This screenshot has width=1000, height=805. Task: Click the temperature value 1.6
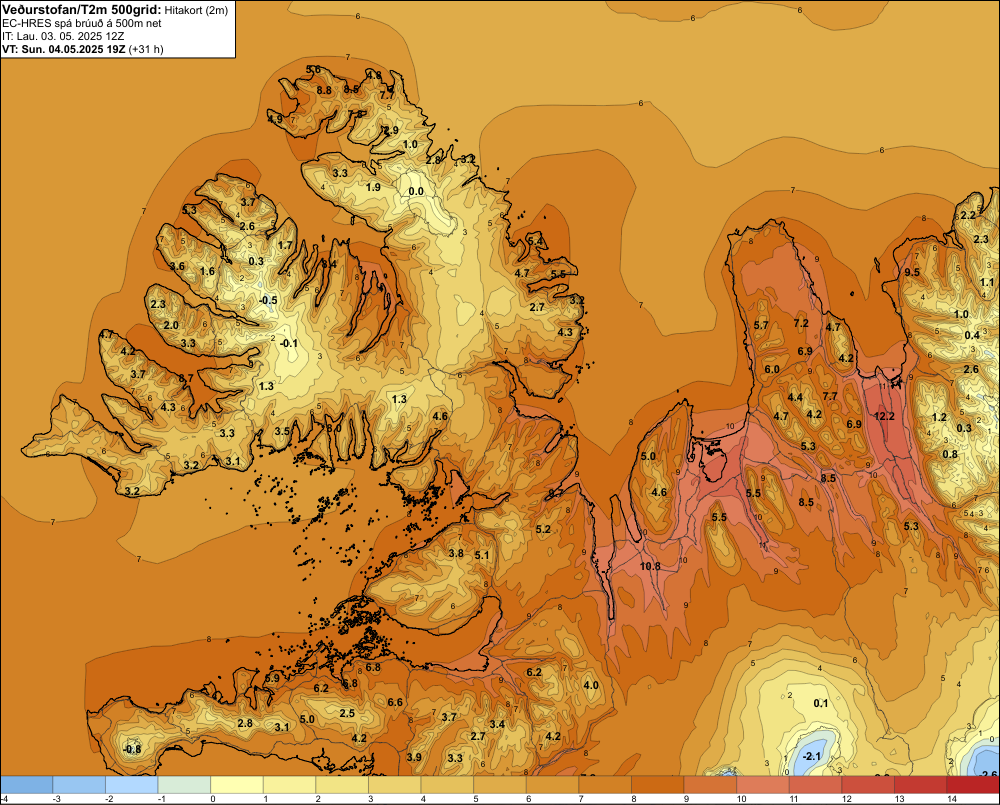click(207, 271)
